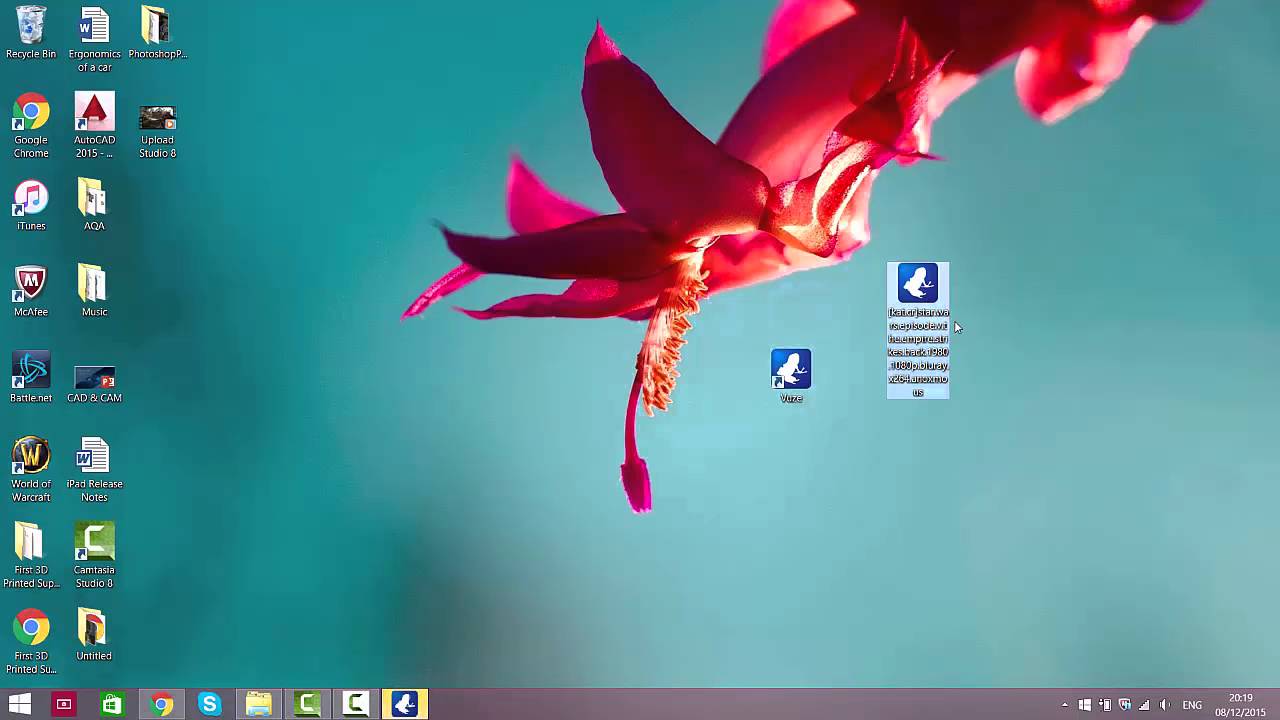Switch to green Camtasia taskbar icon

[307, 705]
